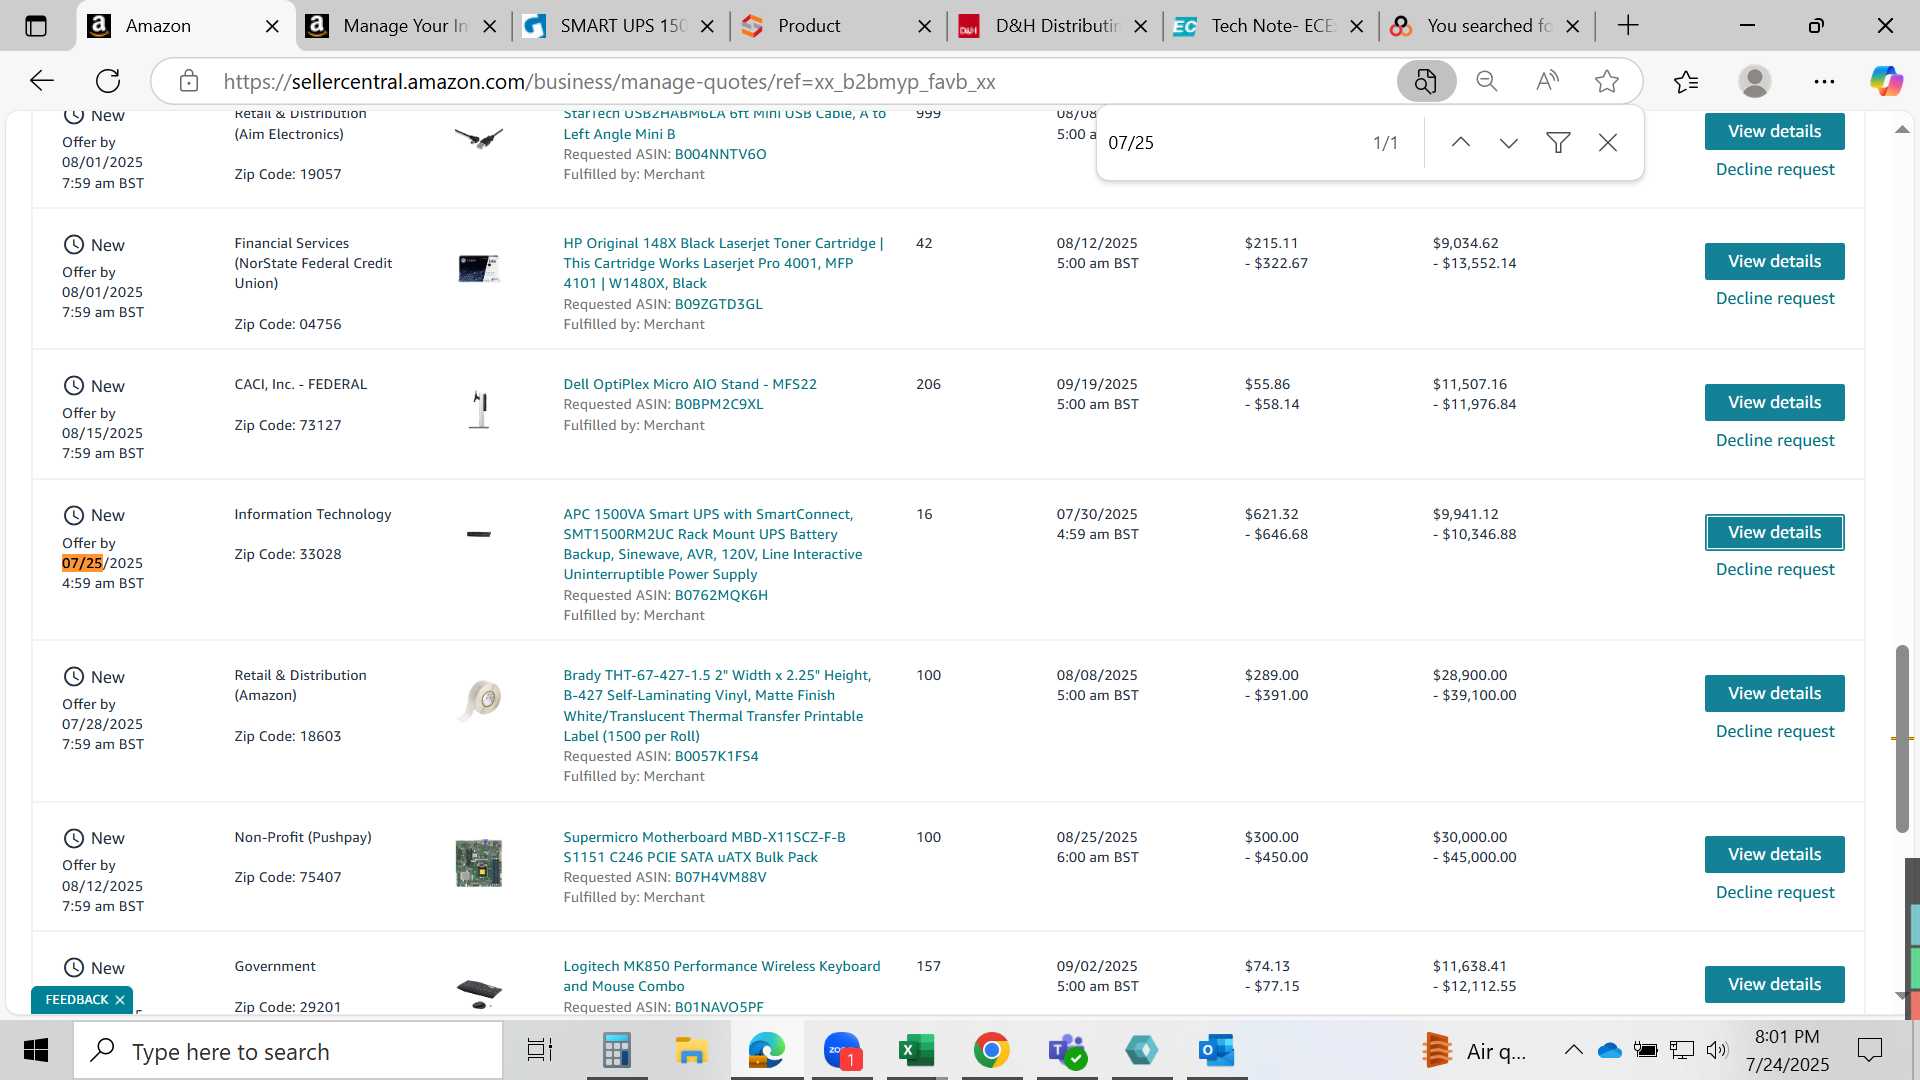
Task: Switch to Microsoft Edge on taskbar
Action: coord(766,1051)
